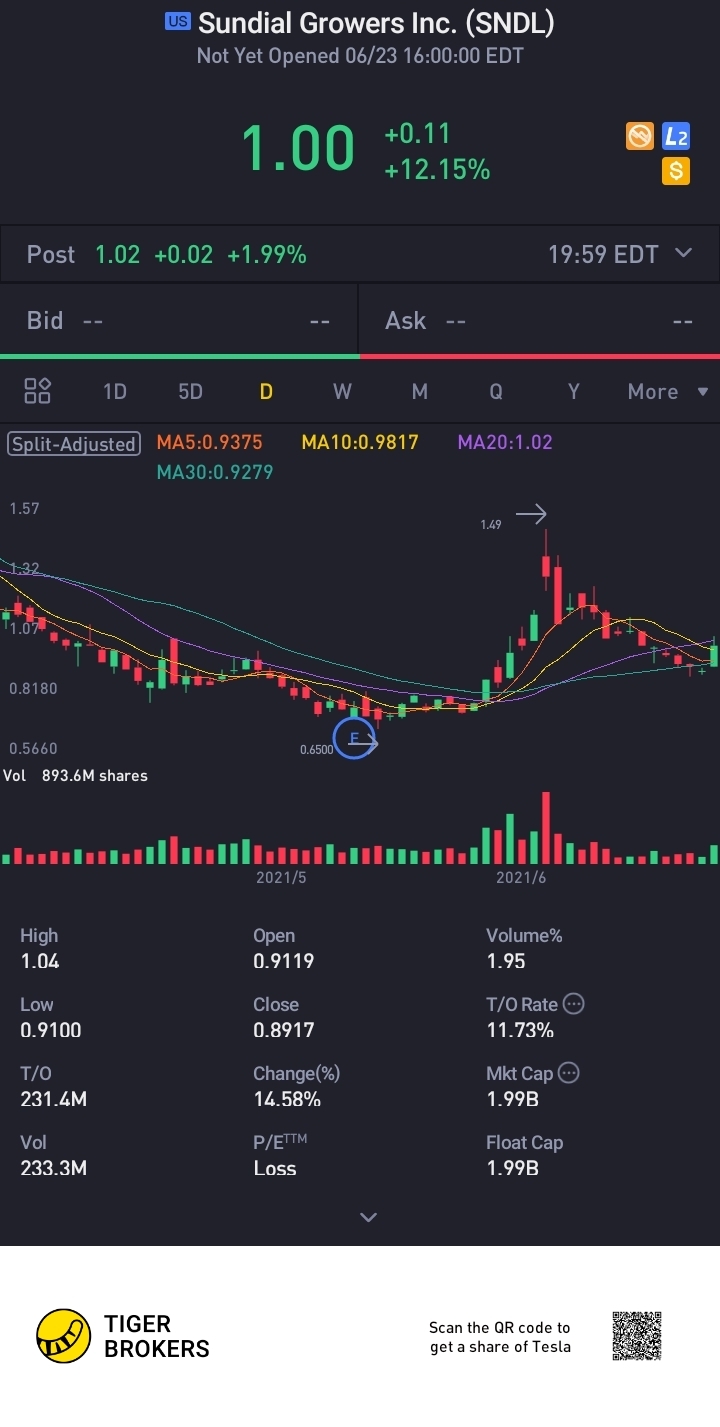Tap the 0.6500 low price label on chart
The image size is (720, 1427).
316,749
